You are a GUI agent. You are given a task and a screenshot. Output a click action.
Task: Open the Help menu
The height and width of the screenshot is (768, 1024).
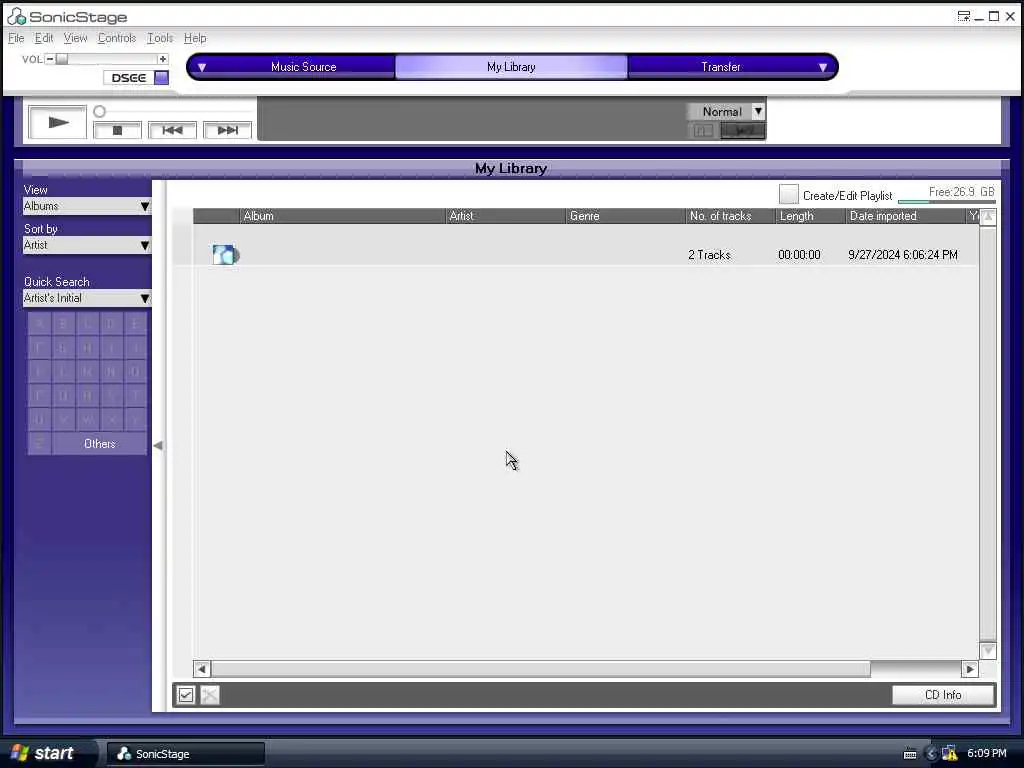tap(195, 38)
